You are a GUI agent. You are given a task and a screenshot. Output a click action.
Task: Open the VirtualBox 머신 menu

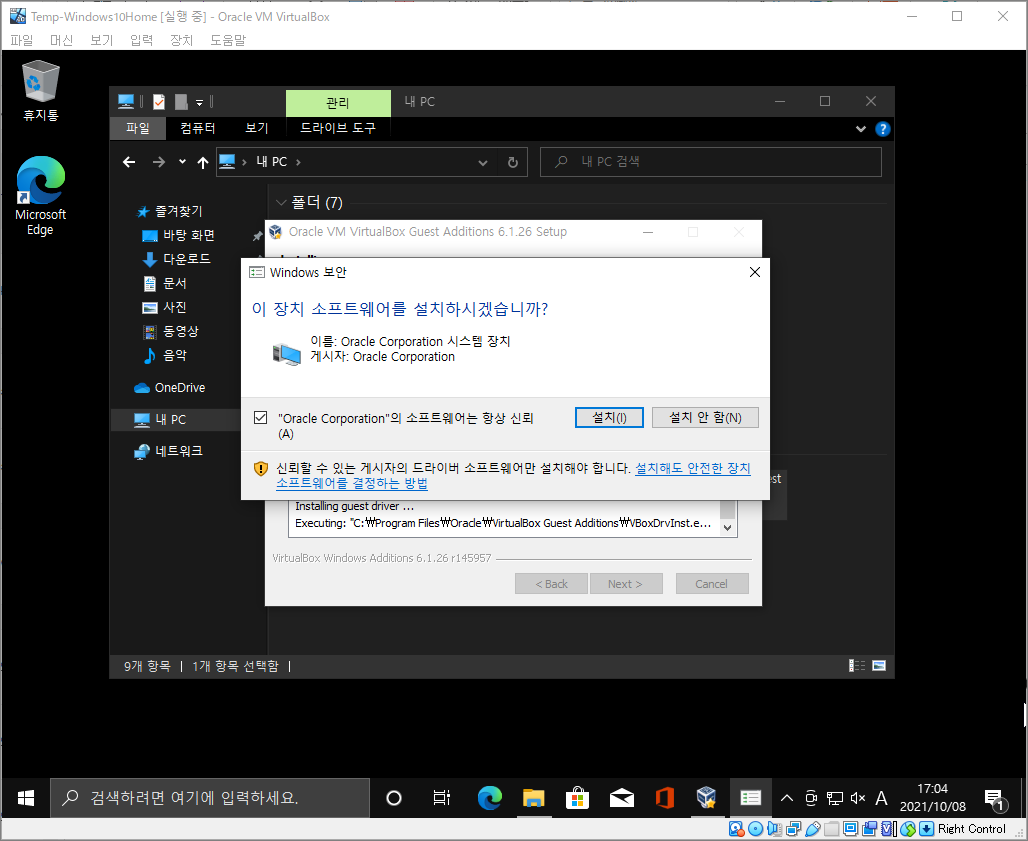click(61, 40)
